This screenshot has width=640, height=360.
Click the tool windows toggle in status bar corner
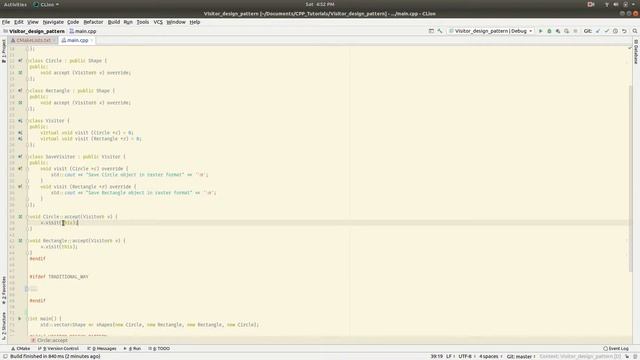(5, 356)
